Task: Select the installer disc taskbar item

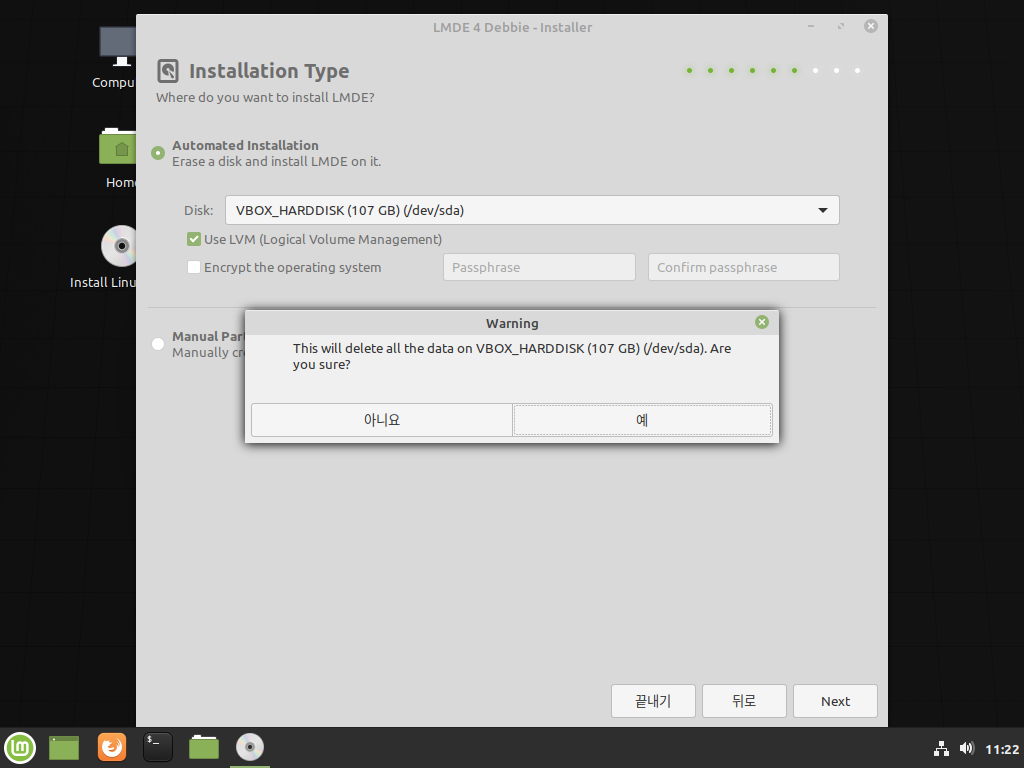Action: [249, 747]
